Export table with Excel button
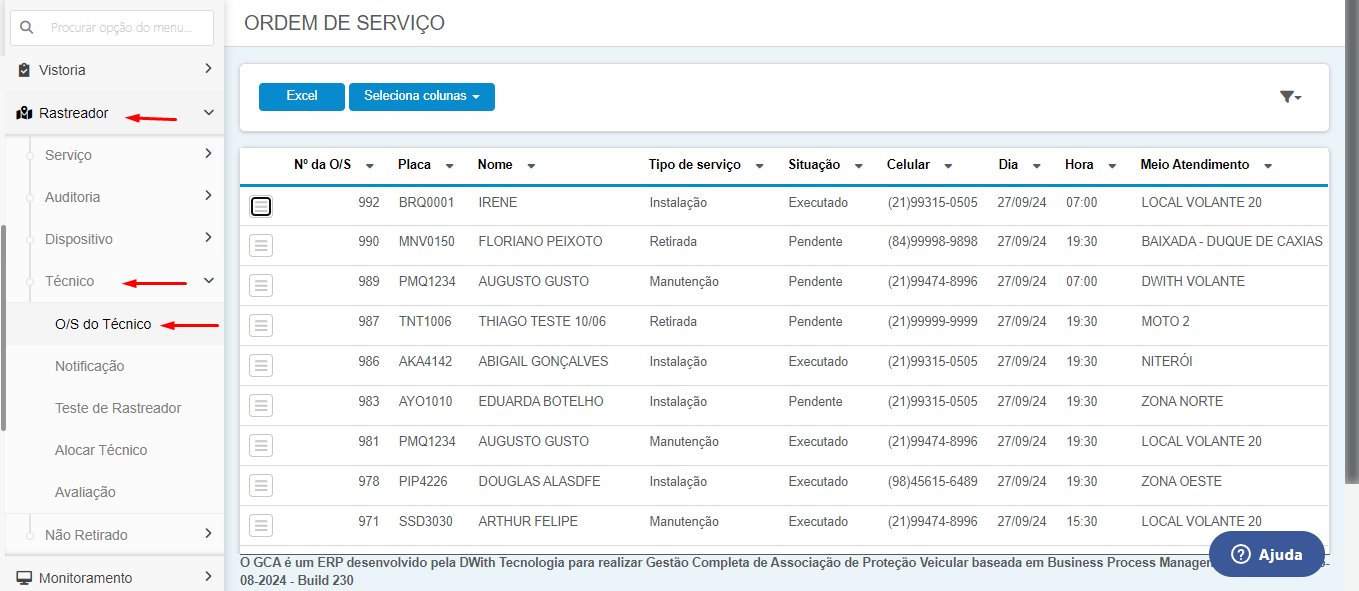 [x=302, y=97]
